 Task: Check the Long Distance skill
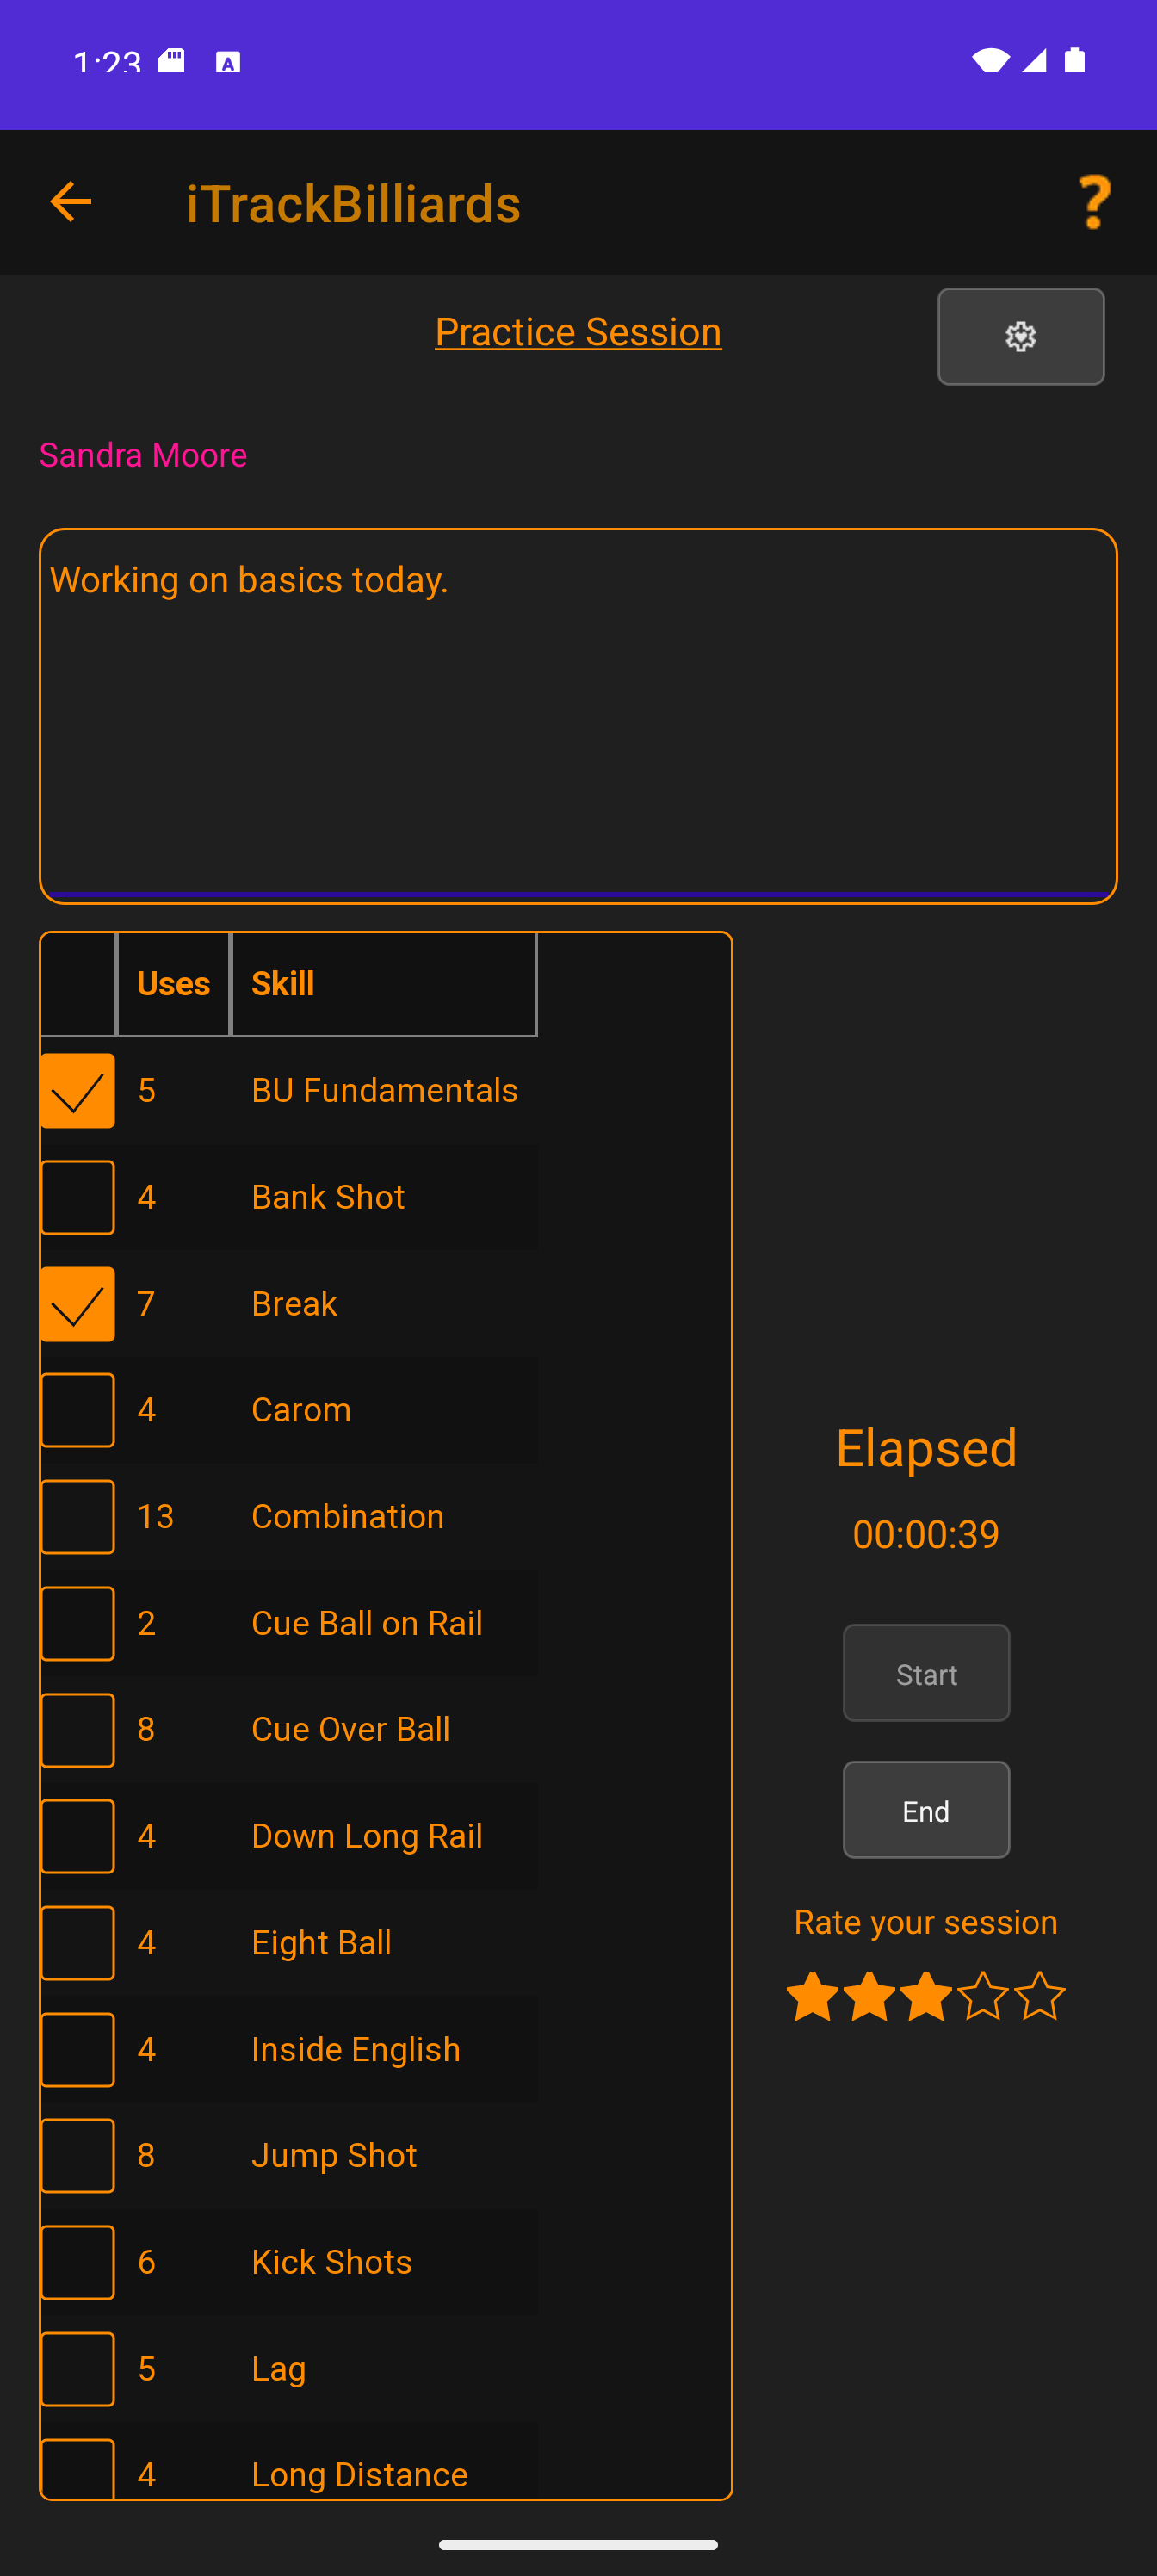click(x=77, y=2470)
